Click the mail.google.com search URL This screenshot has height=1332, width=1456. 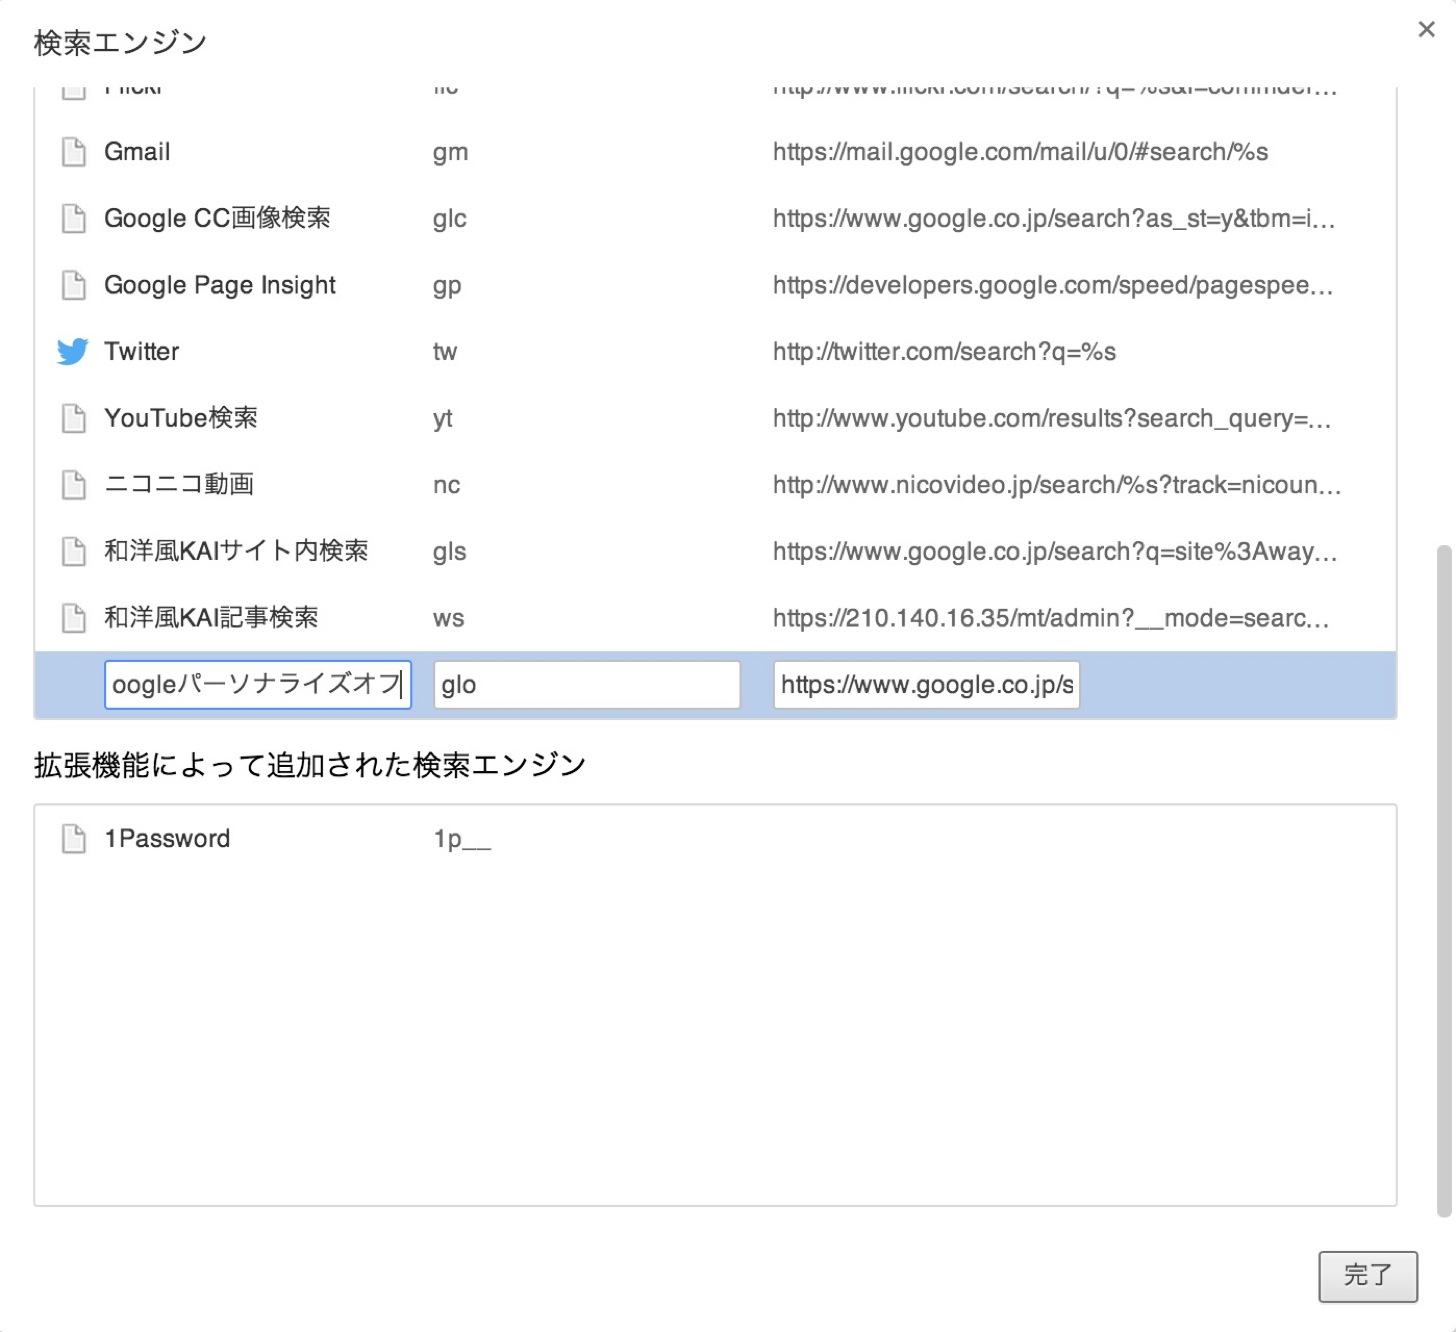pyautogui.click(x=1020, y=152)
